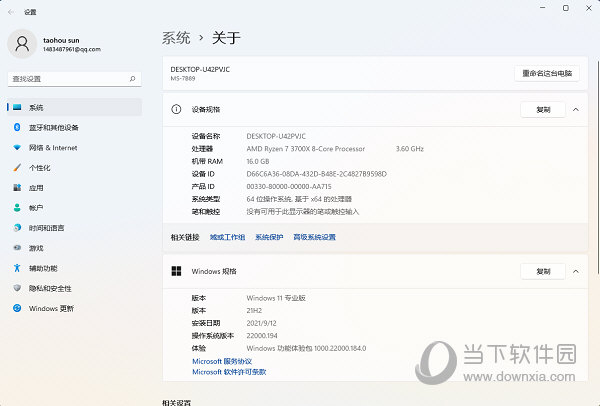The height and width of the screenshot is (406, 600).
Task: Click the time and language globe icon
Action: pos(17,228)
